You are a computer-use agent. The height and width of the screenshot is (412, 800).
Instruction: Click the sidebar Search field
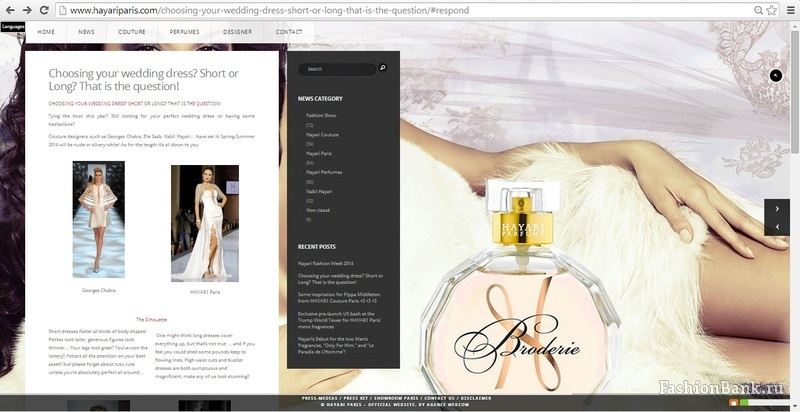(337, 69)
